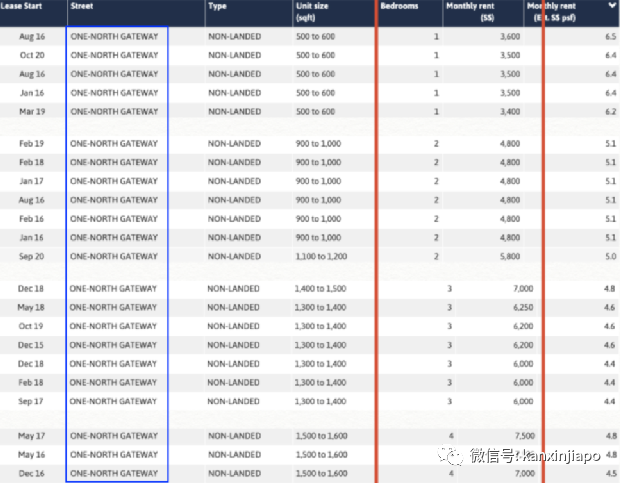Click the WeChat logo in the watermark

pyautogui.click(x=457, y=455)
